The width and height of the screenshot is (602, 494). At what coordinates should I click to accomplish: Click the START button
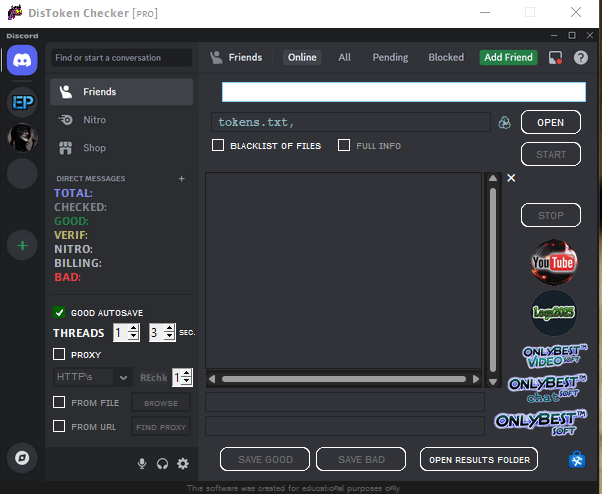(551, 154)
